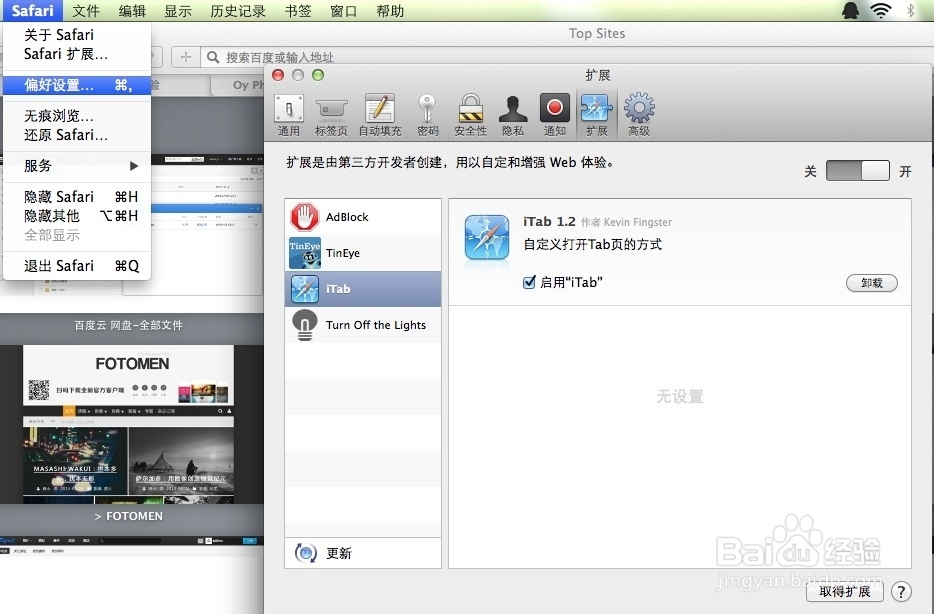Select the 扩展 Extensions preferences pane
934x614 pixels.
596,116
